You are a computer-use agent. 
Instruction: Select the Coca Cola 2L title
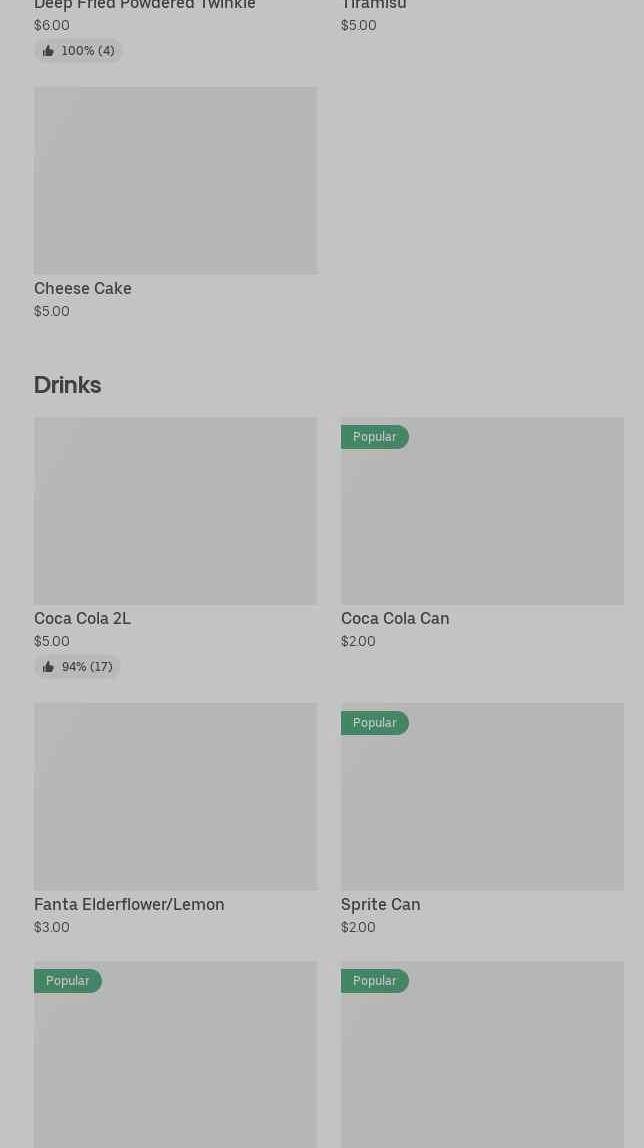coord(82,618)
